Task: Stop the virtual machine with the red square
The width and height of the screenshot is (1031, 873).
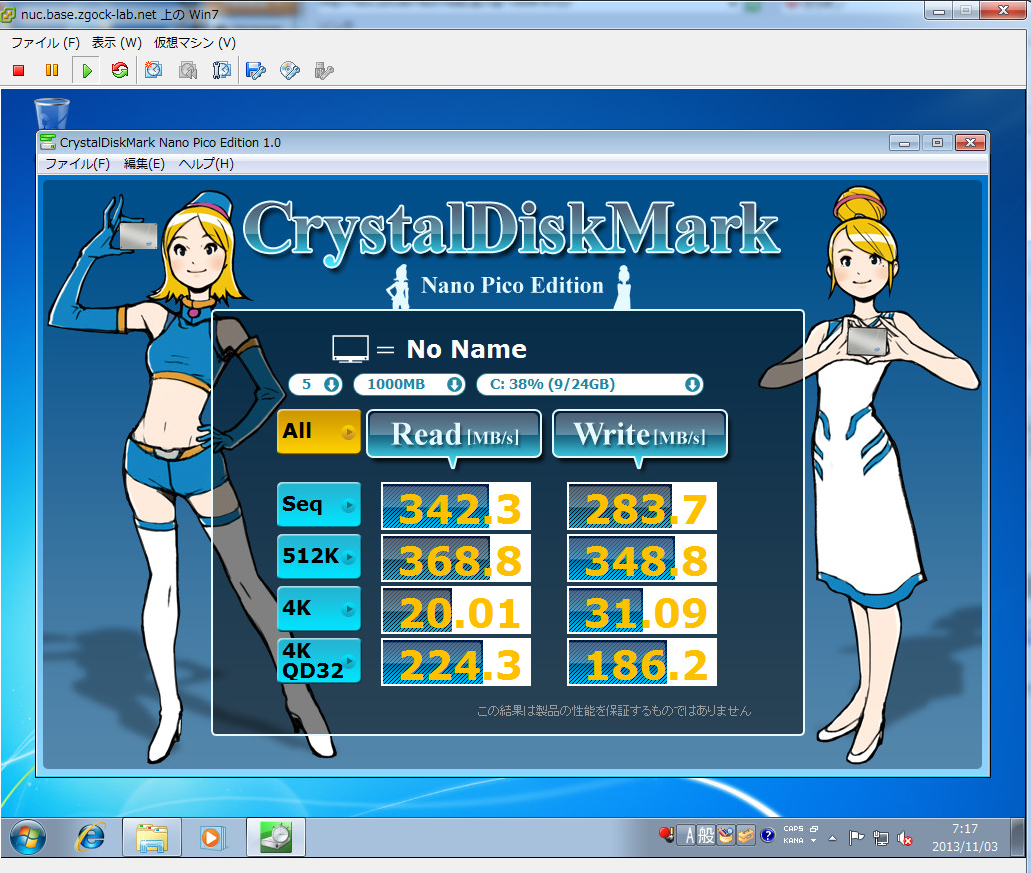Action: coord(18,70)
